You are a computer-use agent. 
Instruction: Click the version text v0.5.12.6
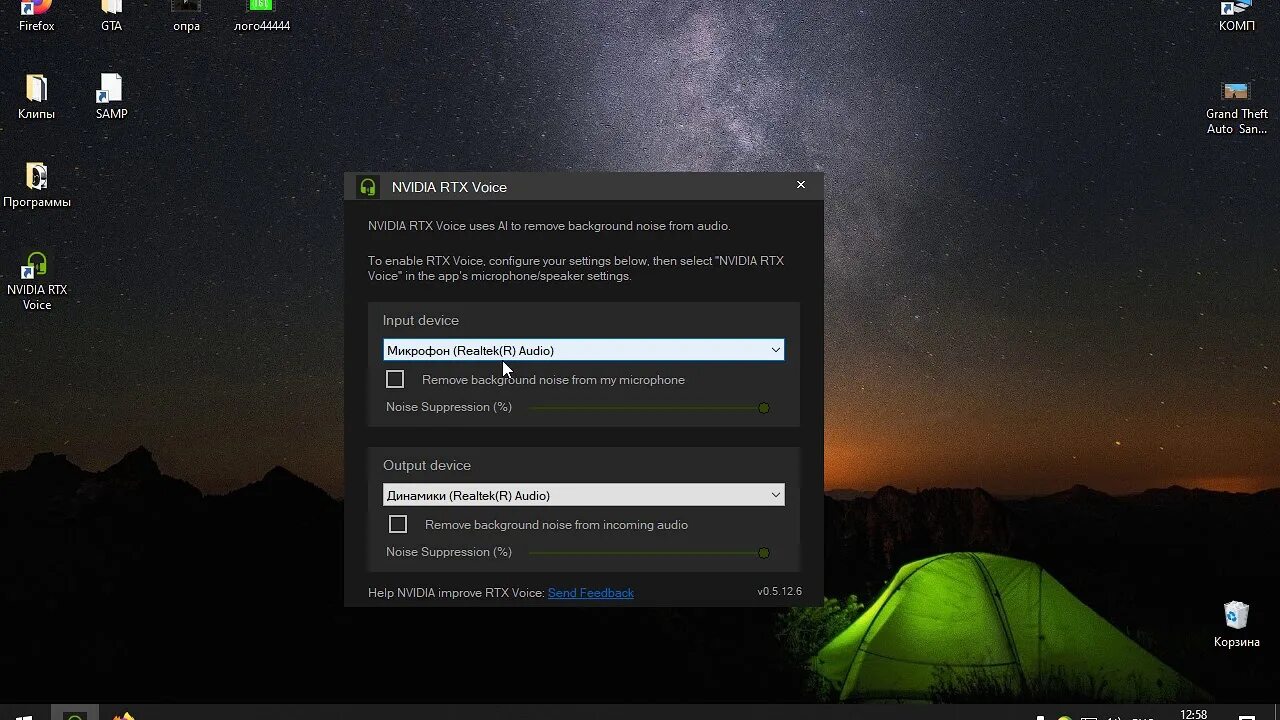(779, 592)
